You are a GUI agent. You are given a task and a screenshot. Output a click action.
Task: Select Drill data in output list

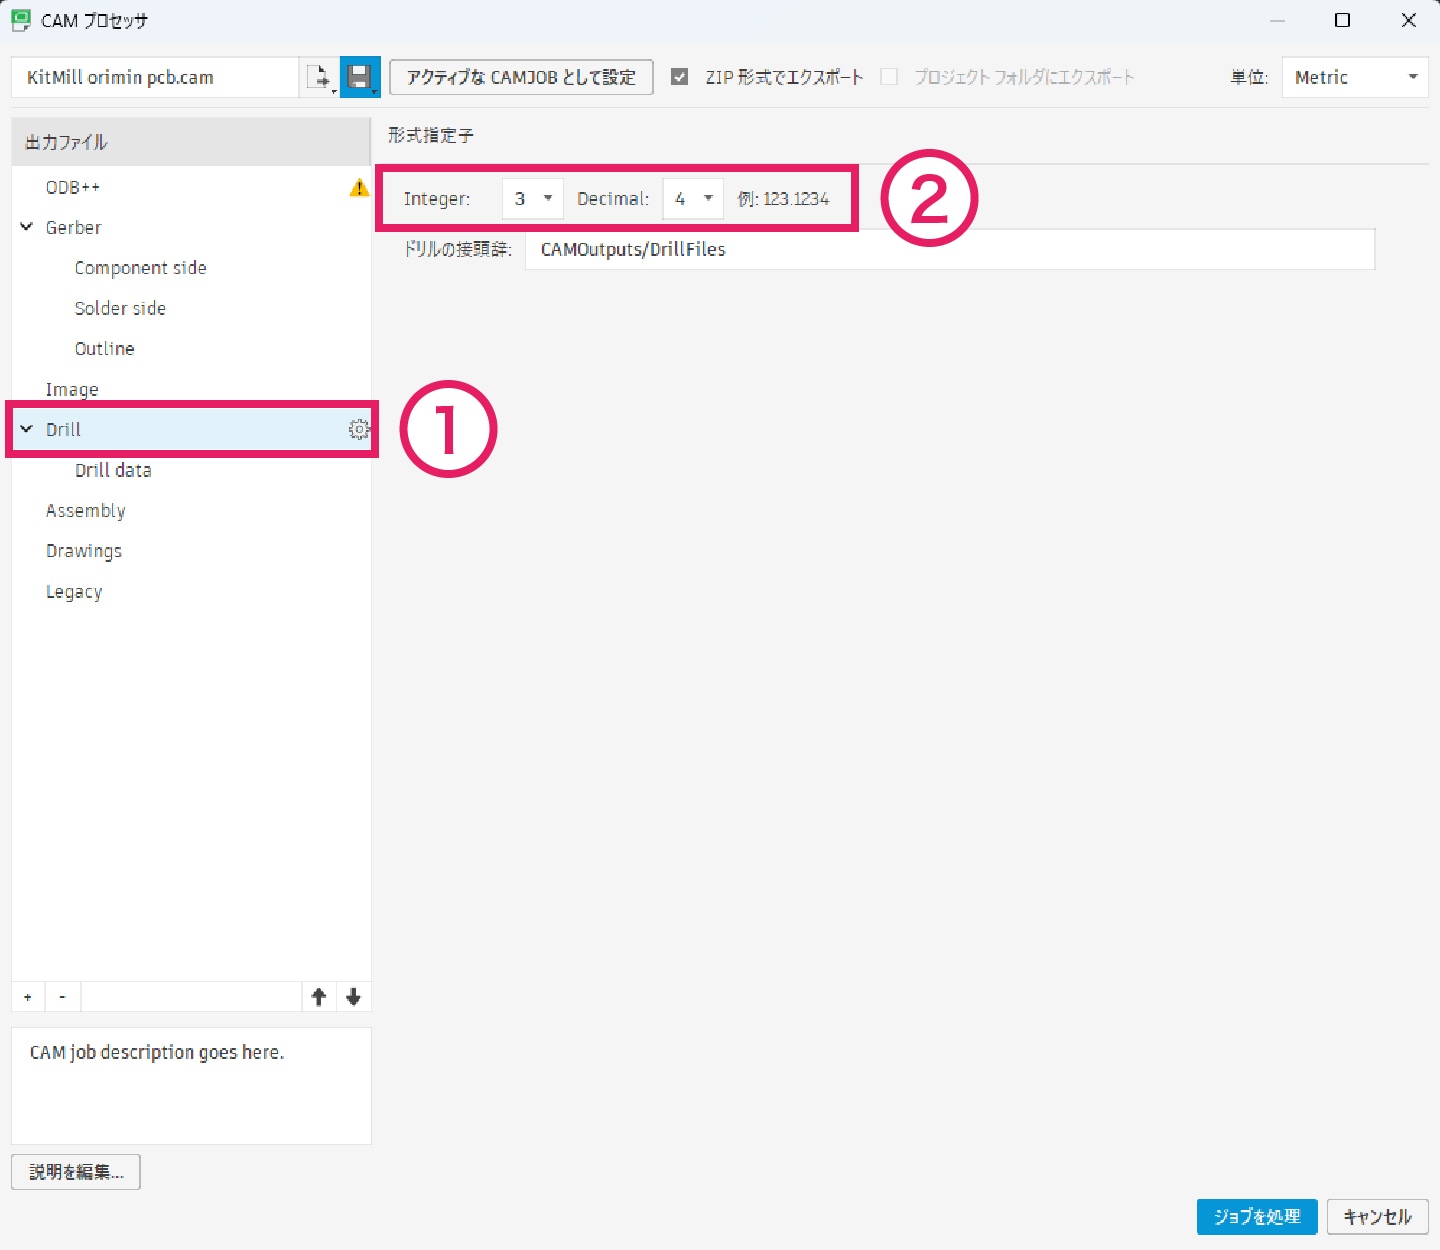[x=113, y=470]
